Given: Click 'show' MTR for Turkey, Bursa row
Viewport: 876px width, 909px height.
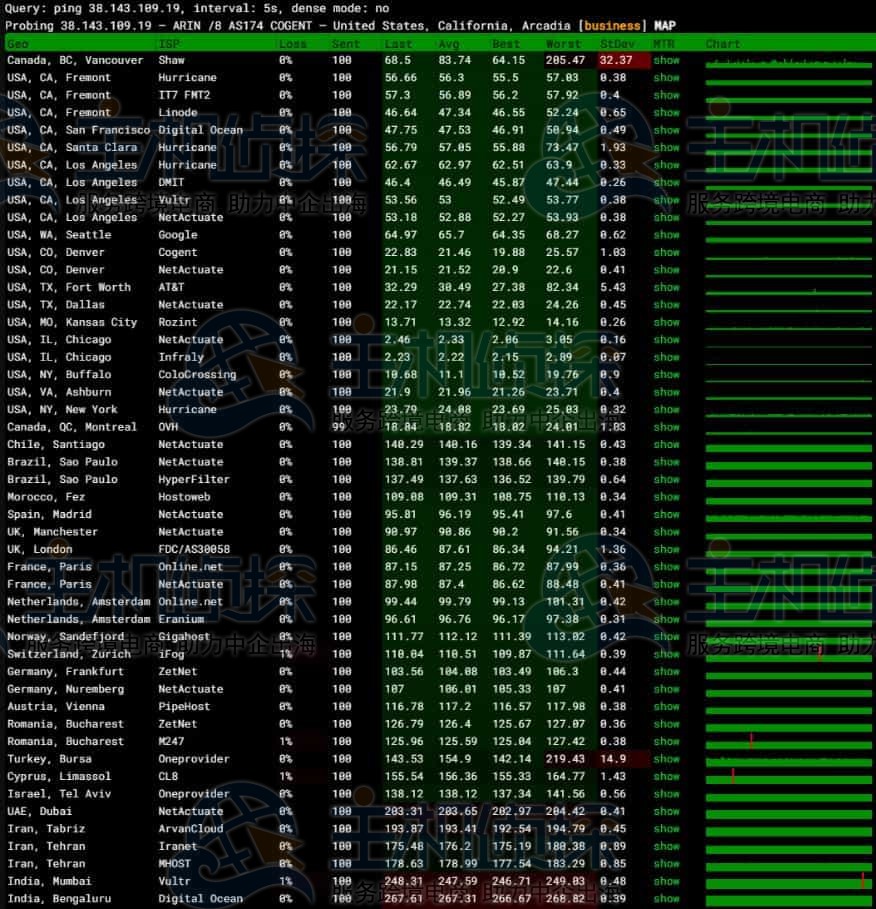Looking at the screenshot, I should coord(666,759).
